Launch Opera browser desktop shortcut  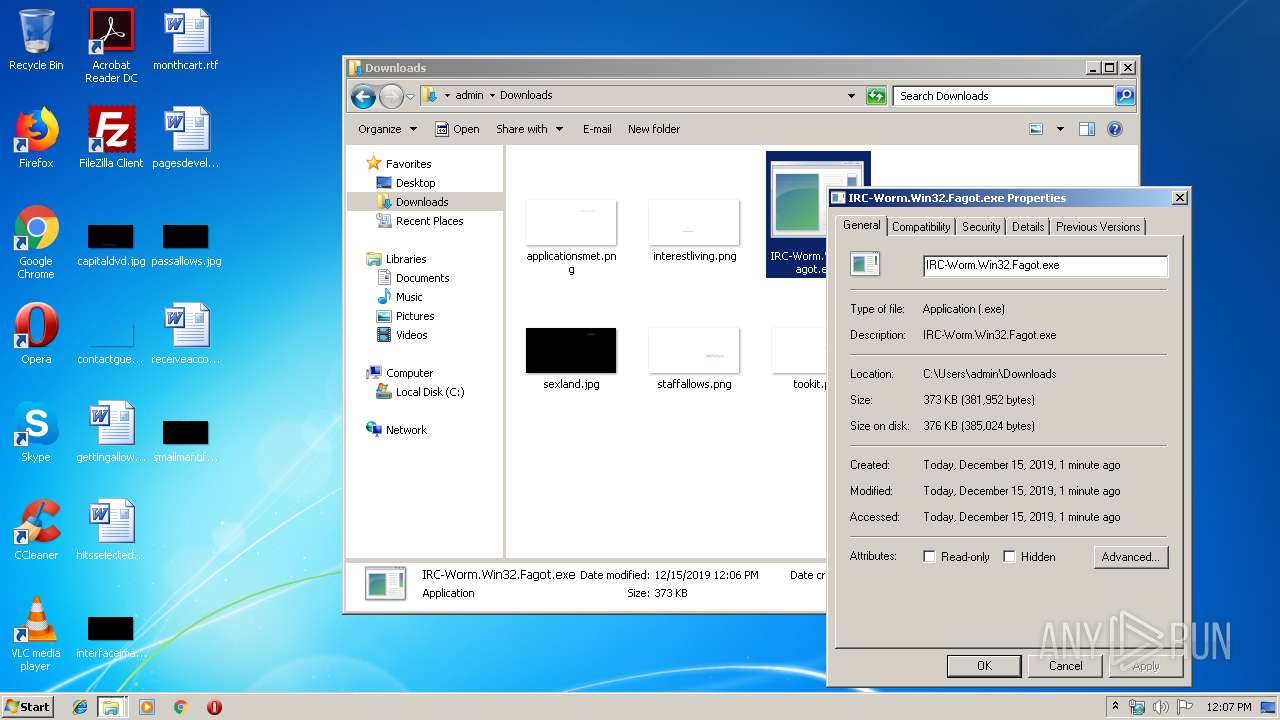(x=36, y=334)
